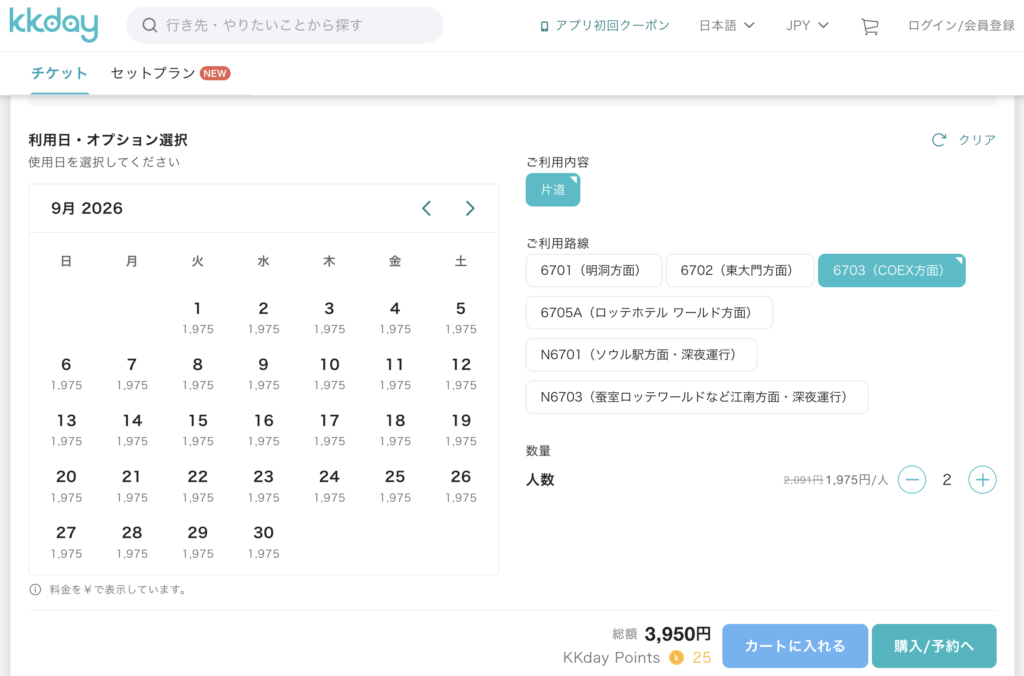Click カートに入れる button

795,646
